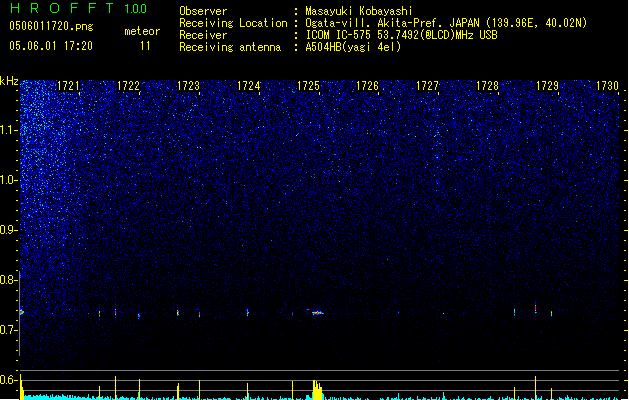Image resolution: width=629 pixels, height=400 pixels.
Task: Click the "Receiving antenna" label
Action: 230,47
